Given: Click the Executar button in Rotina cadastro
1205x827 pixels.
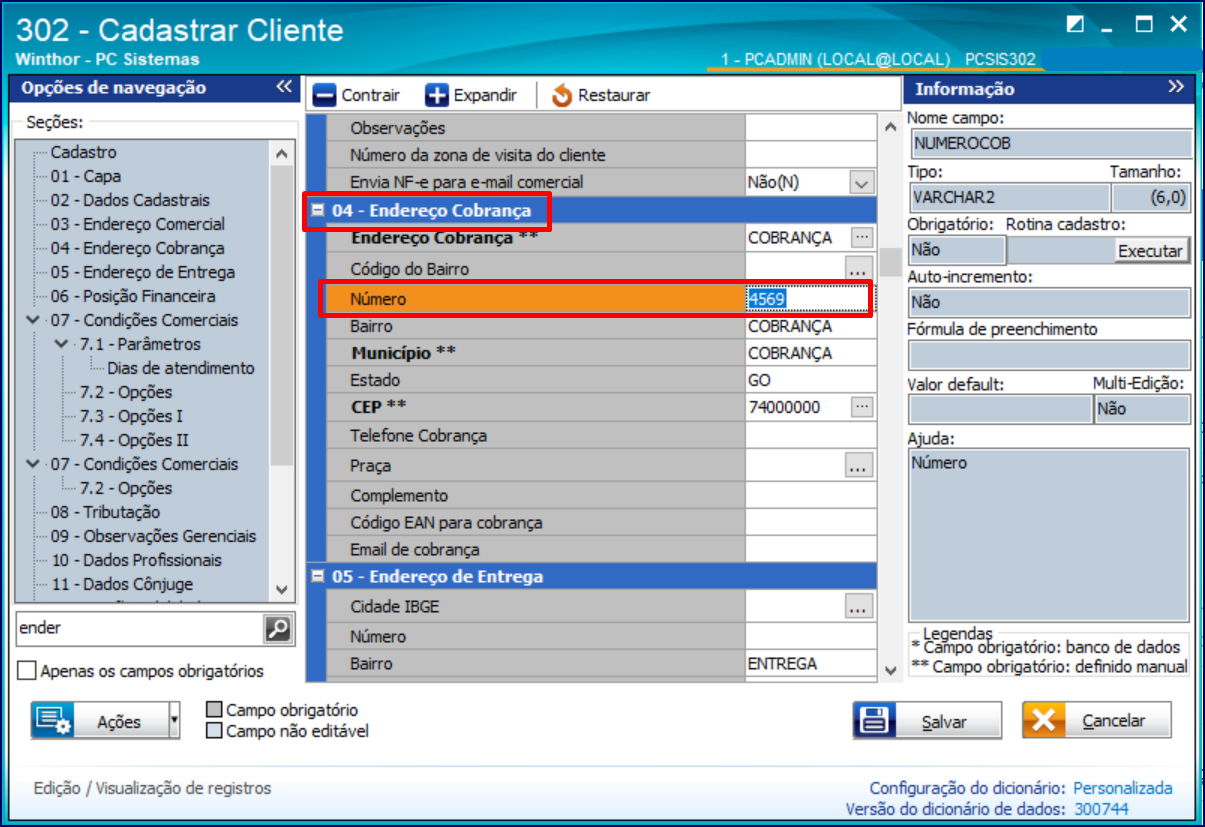Looking at the screenshot, I should click(x=1151, y=251).
